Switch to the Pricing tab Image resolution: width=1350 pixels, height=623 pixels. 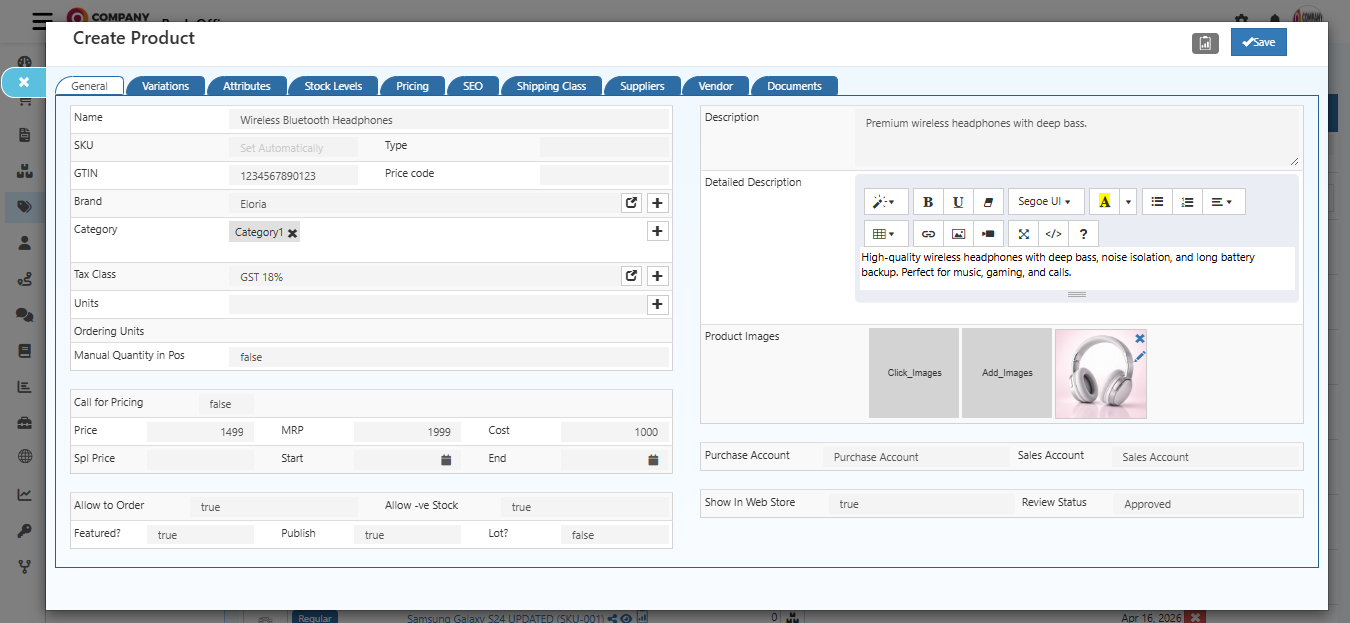[x=412, y=86]
